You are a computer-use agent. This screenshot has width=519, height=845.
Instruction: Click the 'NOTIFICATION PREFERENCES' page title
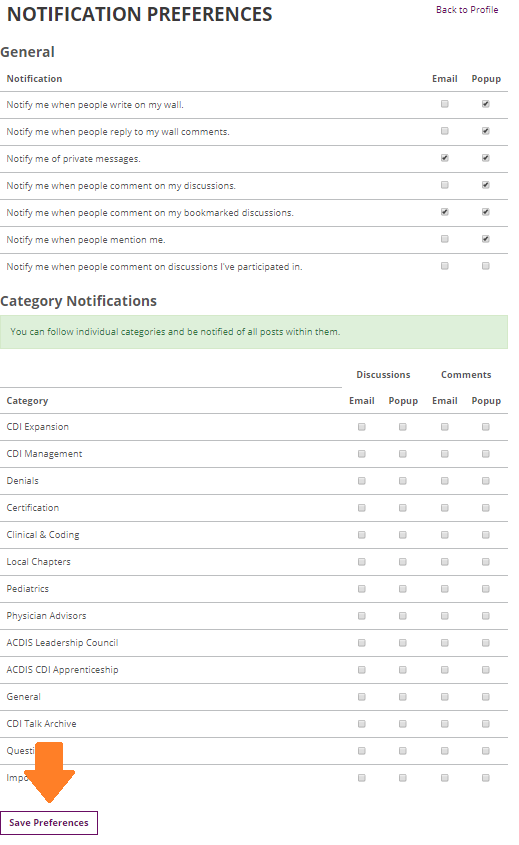point(140,14)
